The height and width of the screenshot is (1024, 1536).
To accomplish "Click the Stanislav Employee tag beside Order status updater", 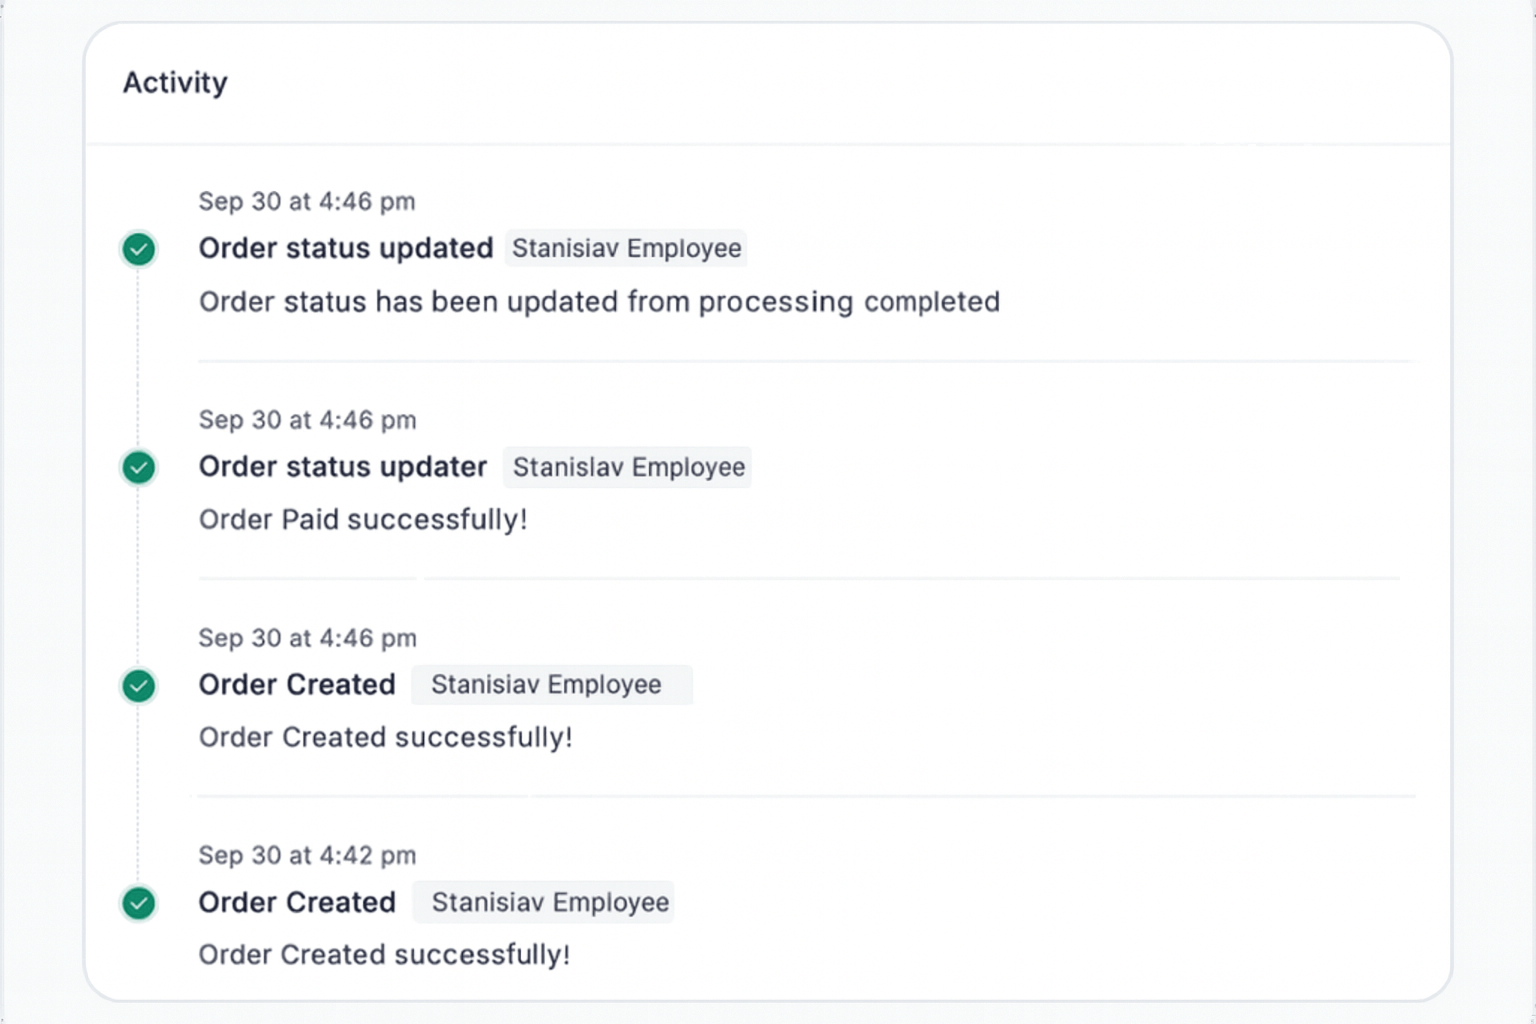I will pyautogui.click(x=627, y=467).
